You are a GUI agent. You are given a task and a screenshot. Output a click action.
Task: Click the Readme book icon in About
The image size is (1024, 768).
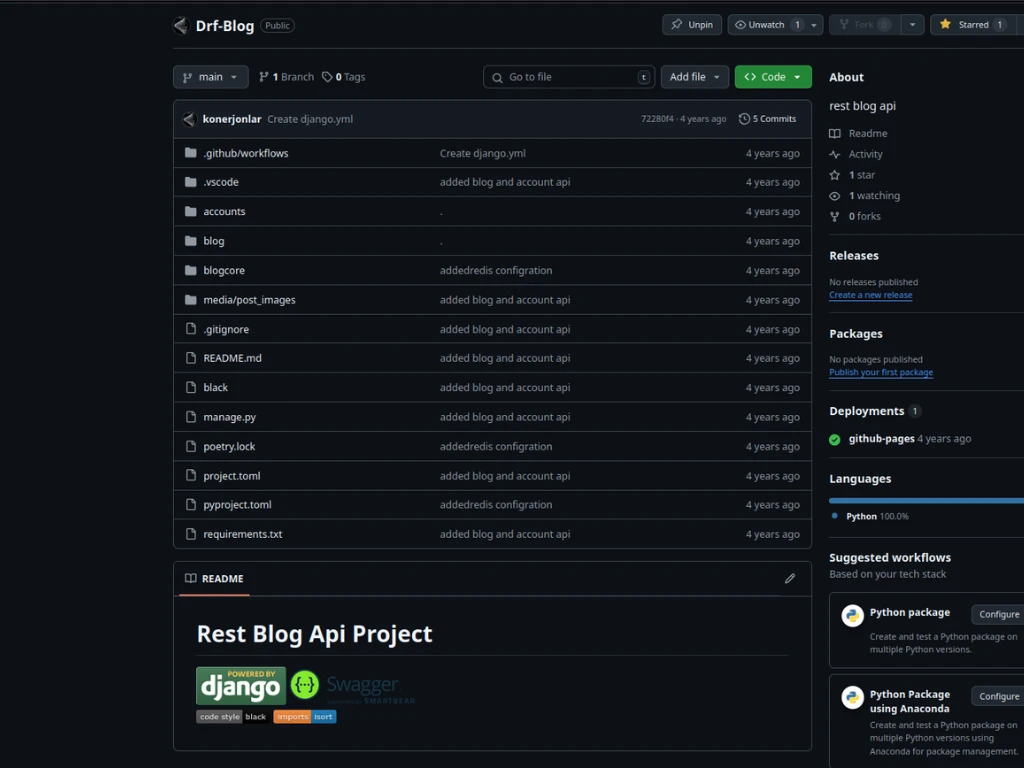click(836, 133)
